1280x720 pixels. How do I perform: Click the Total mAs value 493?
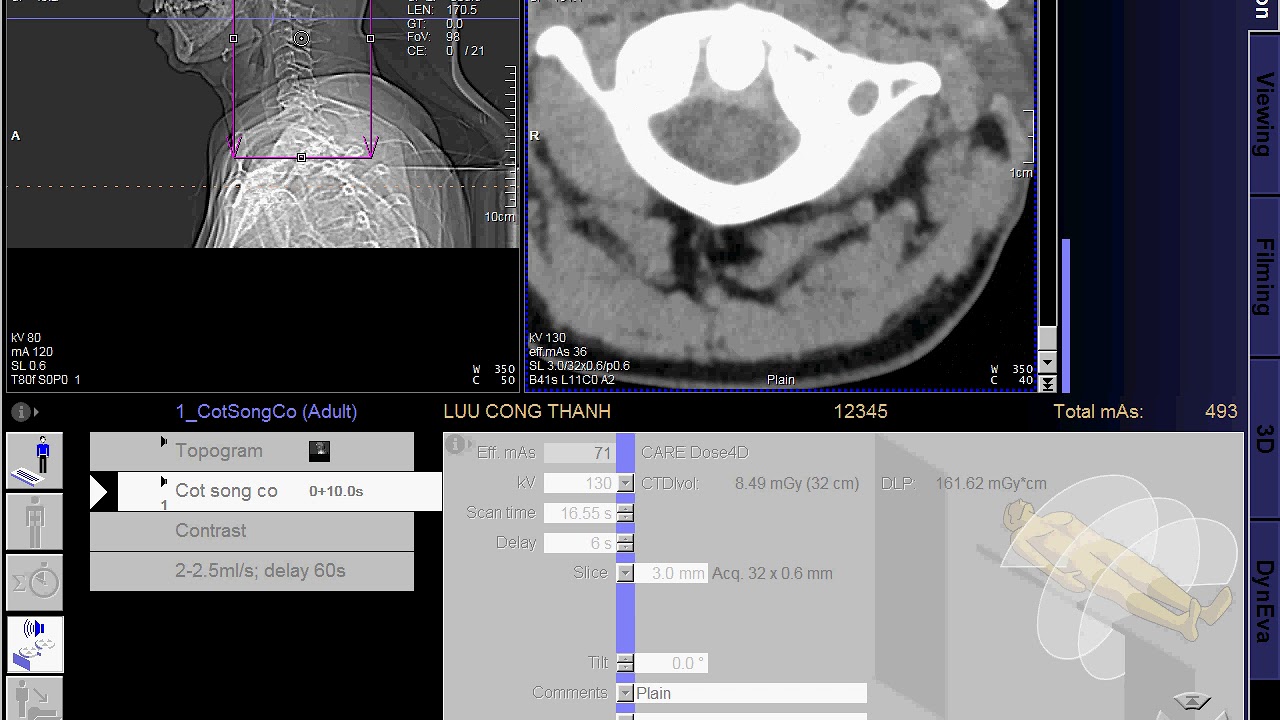(x=1221, y=411)
